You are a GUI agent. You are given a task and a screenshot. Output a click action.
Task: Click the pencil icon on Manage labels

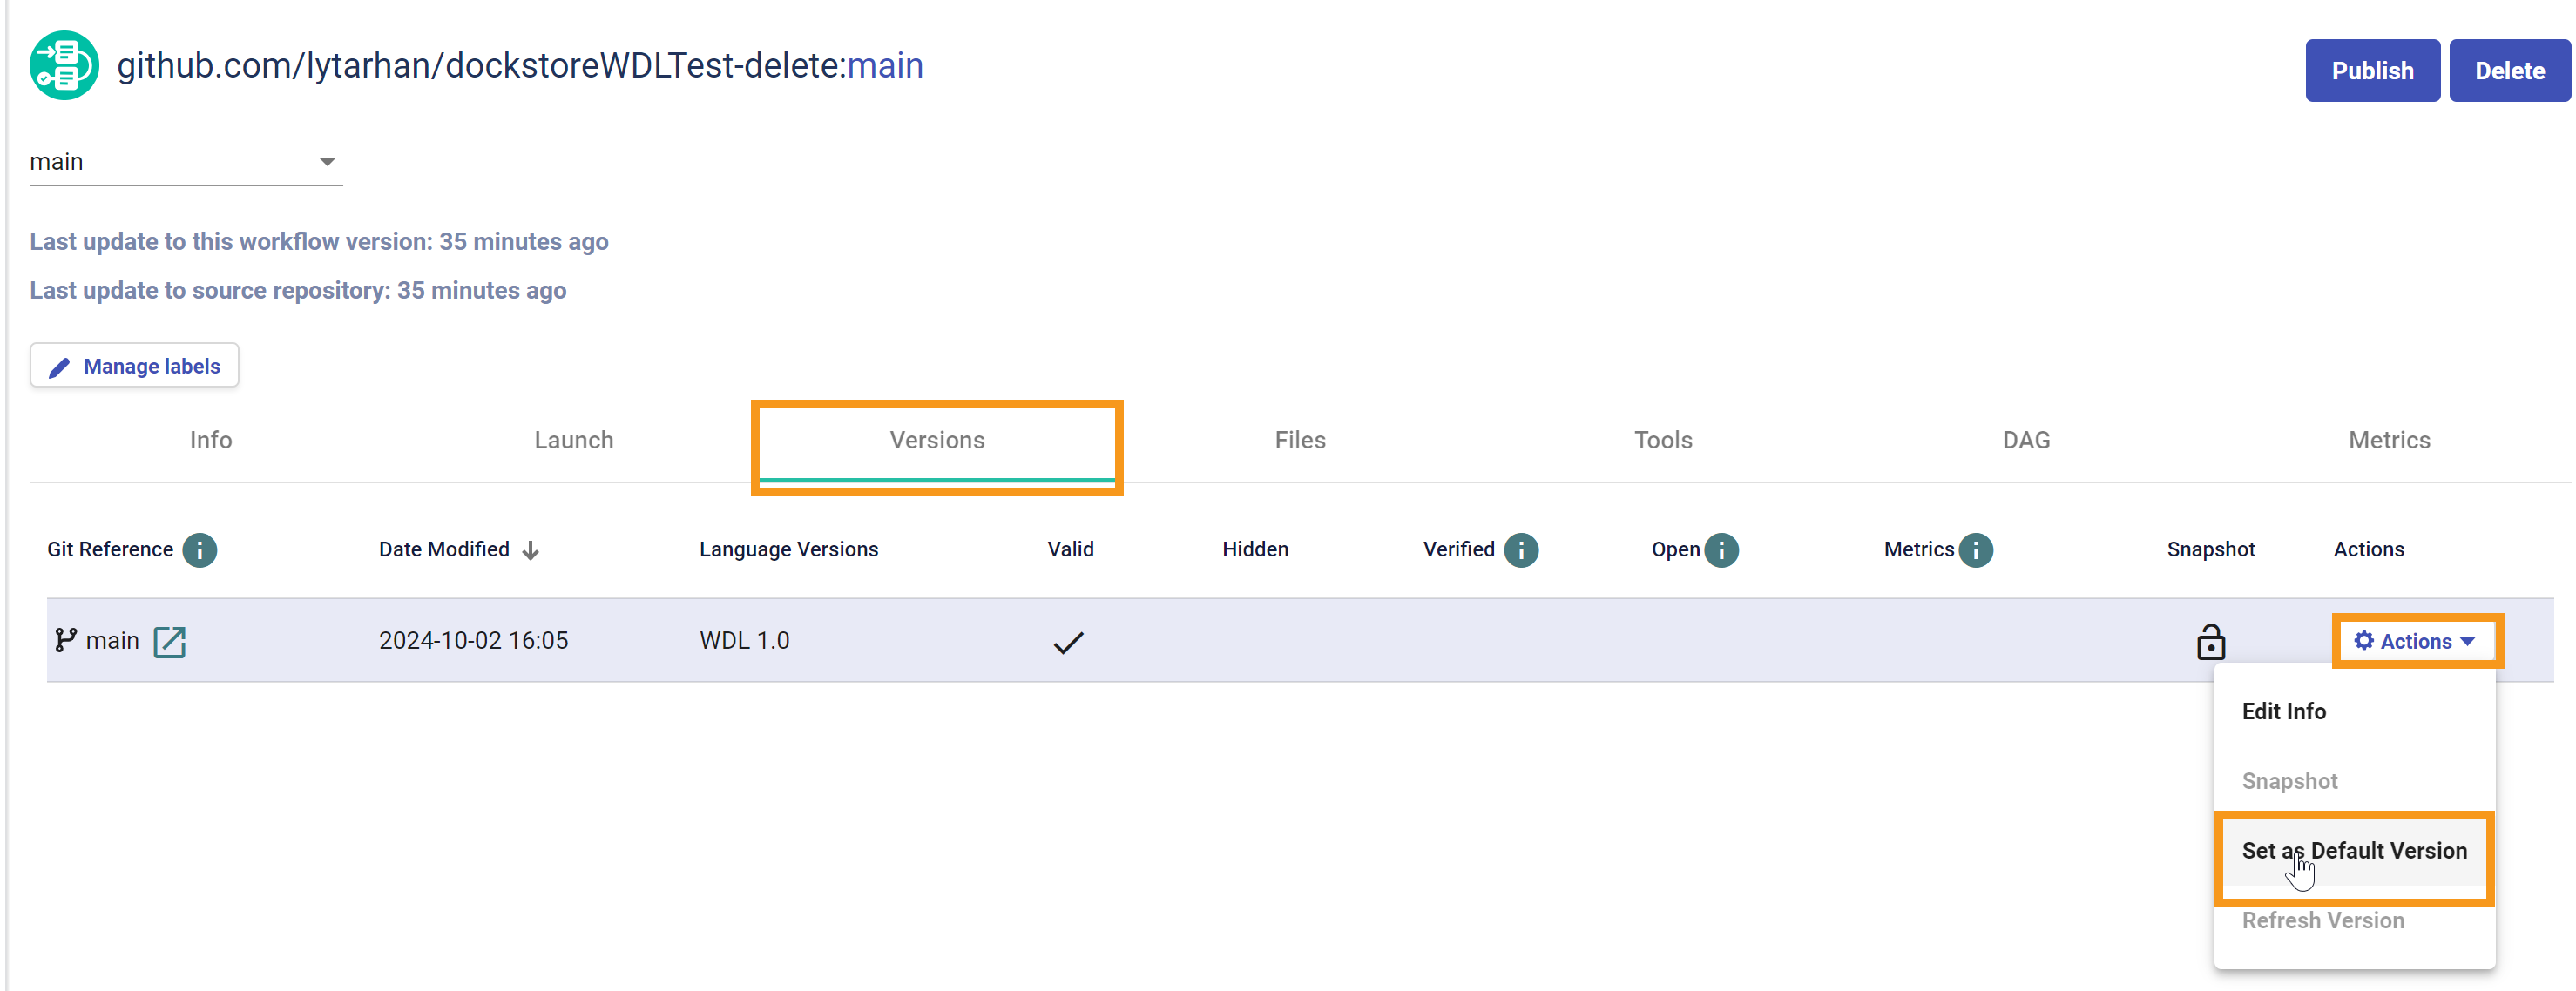pos(60,367)
